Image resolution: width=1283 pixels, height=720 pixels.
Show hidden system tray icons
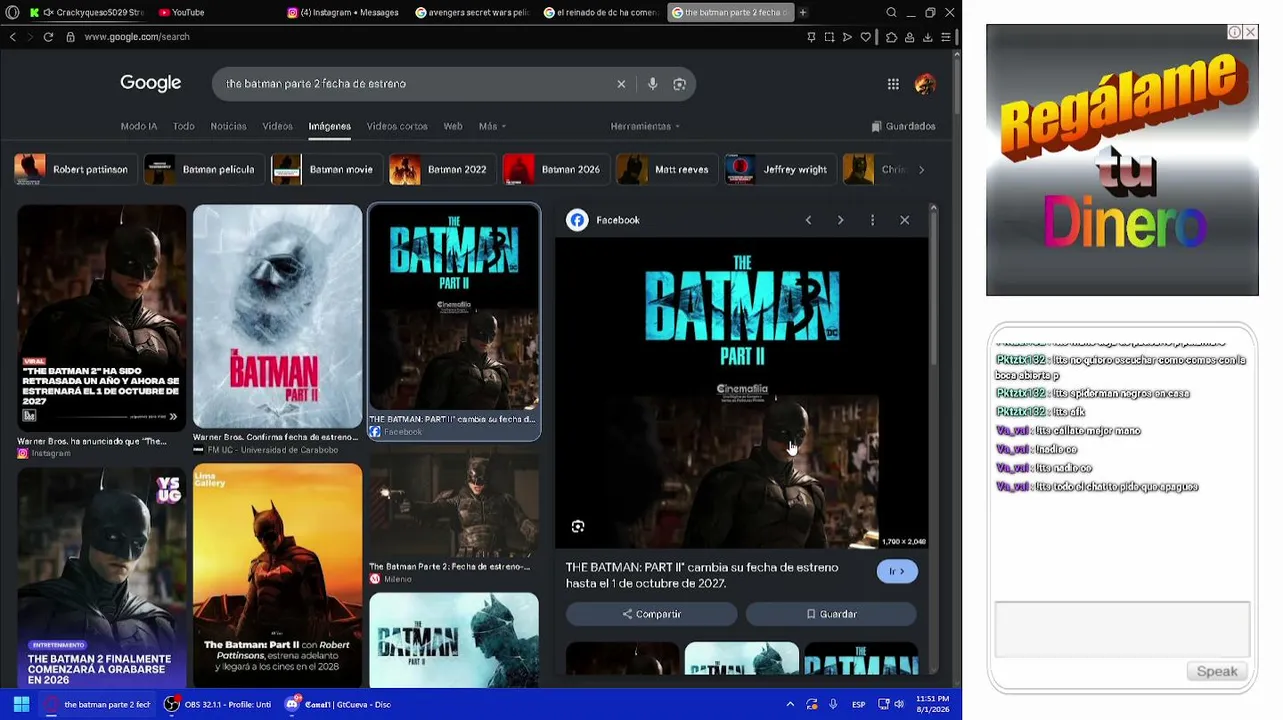[790, 704]
